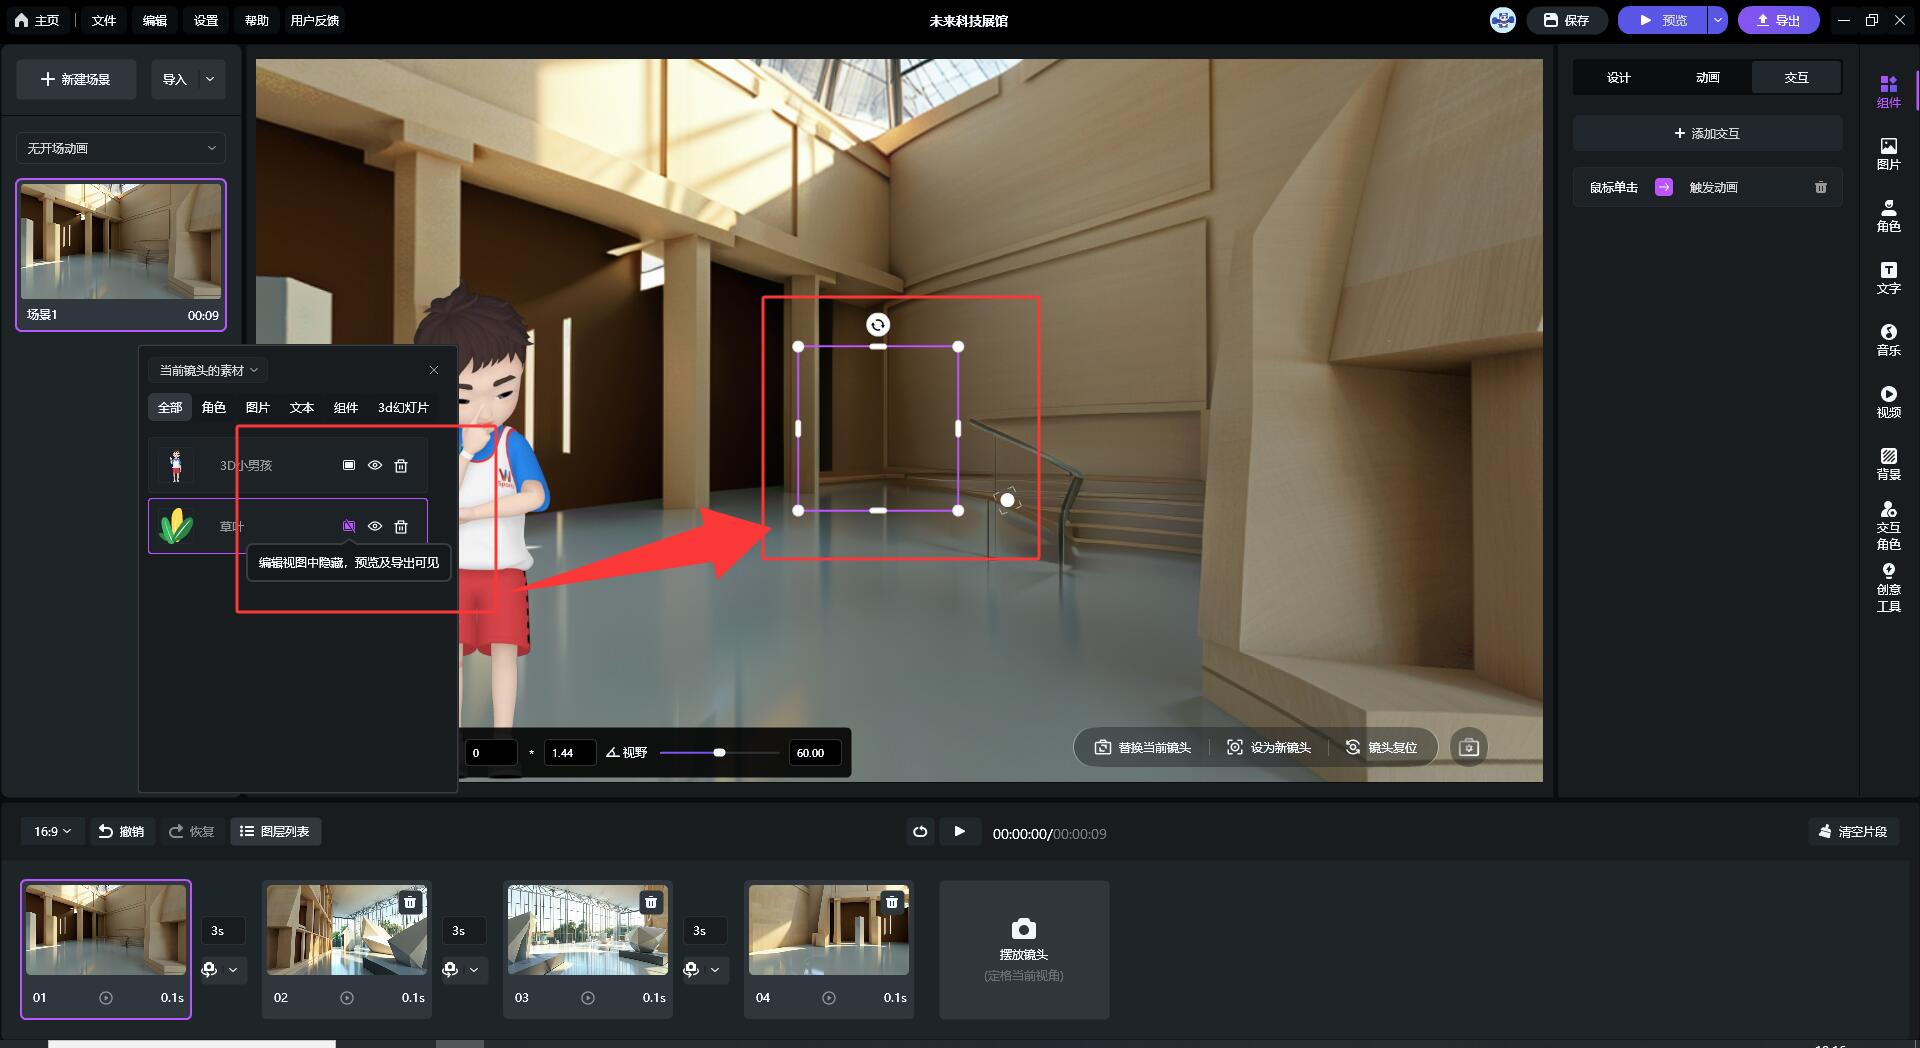The image size is (1920, 1048).
Task: Toggle visibility of 3D小男孩 layer
Action: (375, 466)
